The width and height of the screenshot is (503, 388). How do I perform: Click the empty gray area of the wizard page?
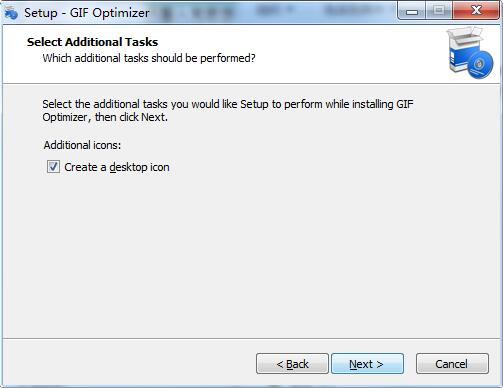251,253
